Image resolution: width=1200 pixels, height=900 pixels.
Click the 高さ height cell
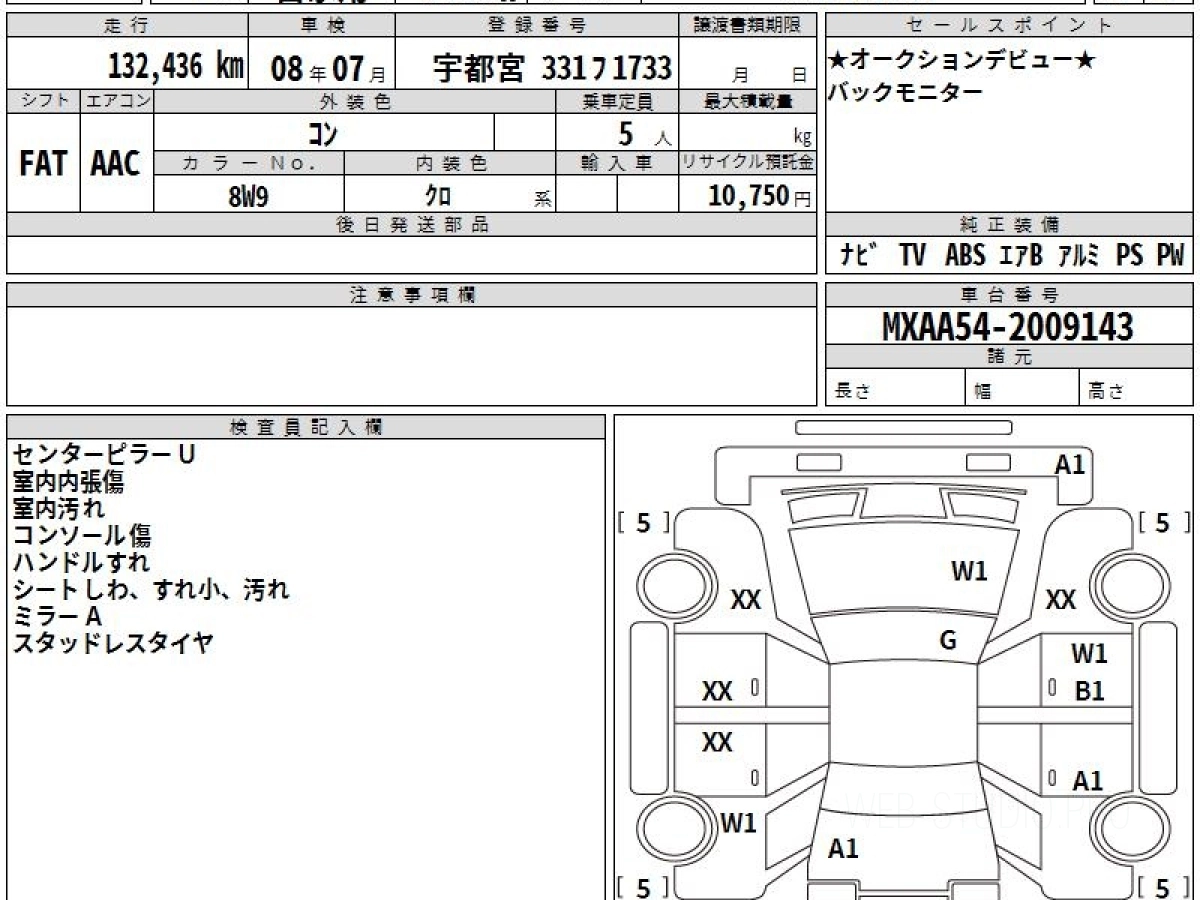pos(1136,388)
